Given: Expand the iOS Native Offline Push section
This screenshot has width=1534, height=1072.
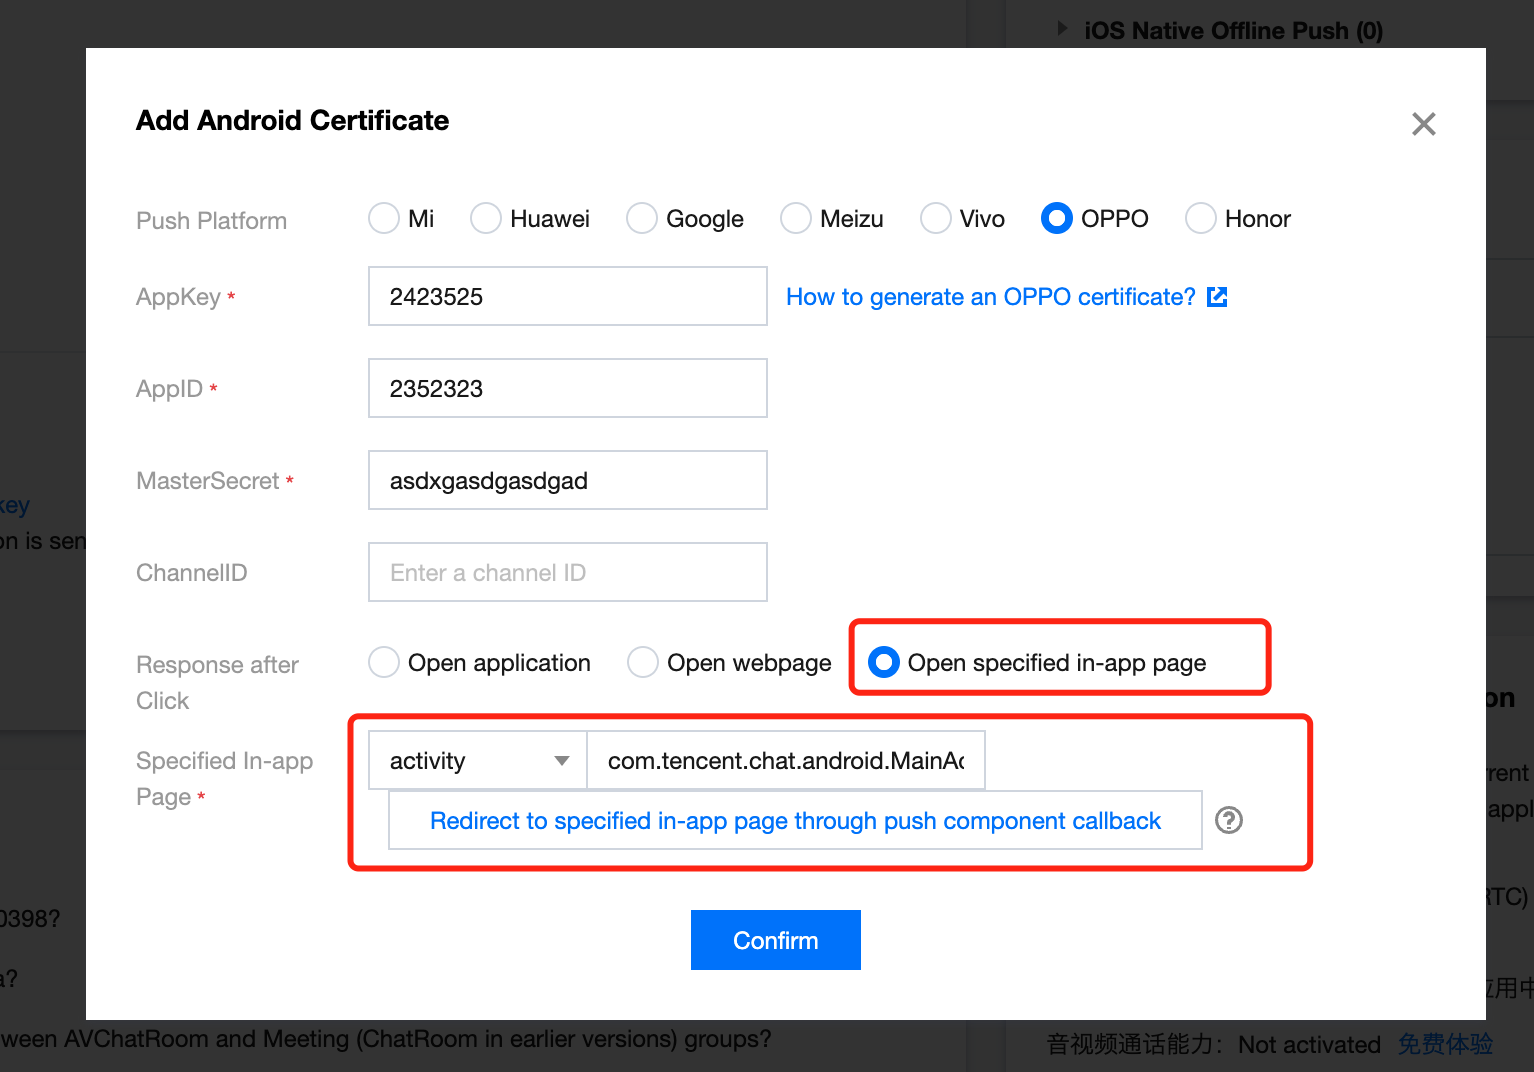Looking at the screenshot, I should click(x=1063, y=30).
